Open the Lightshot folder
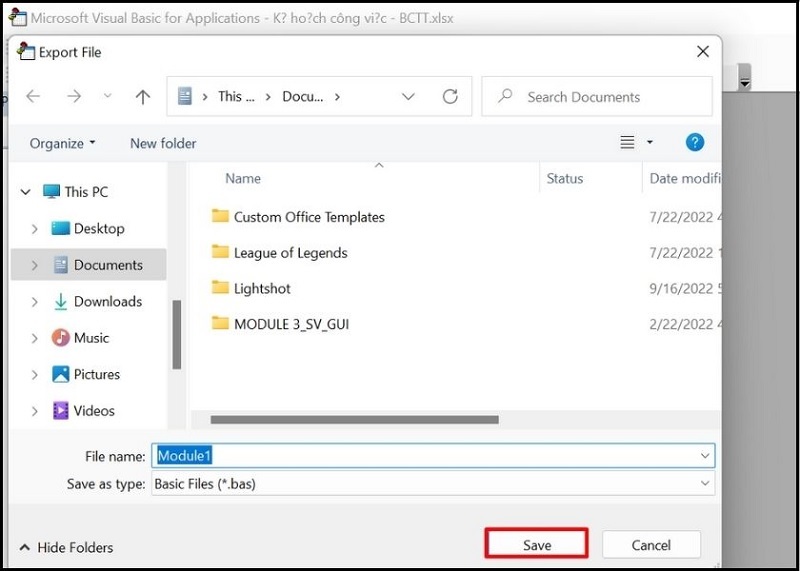Viewport: 800px width, 571px height. click(x=262, y=288)
